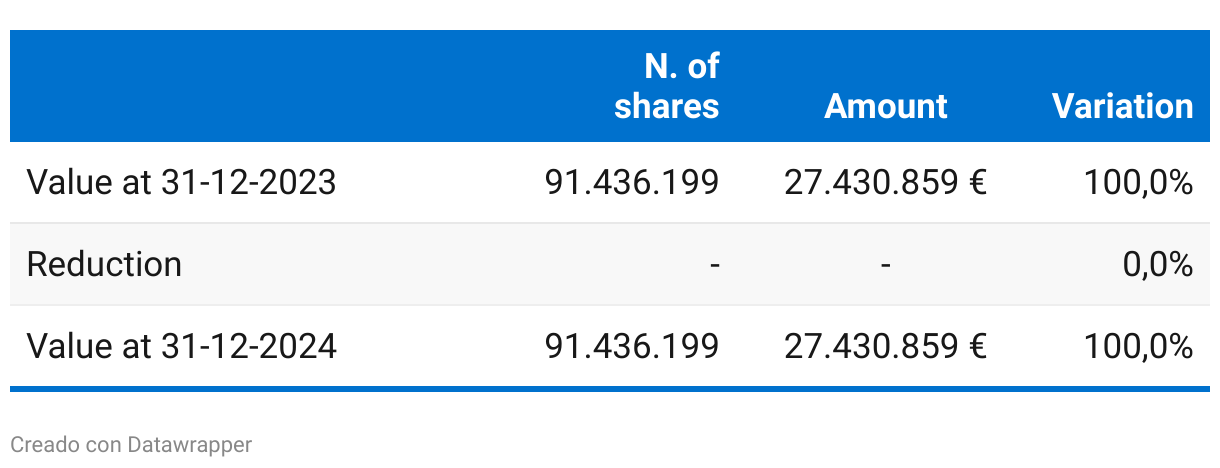Select the "Variation" column header
This screenshot has width=1220, height=468.
pos(1122,106)
